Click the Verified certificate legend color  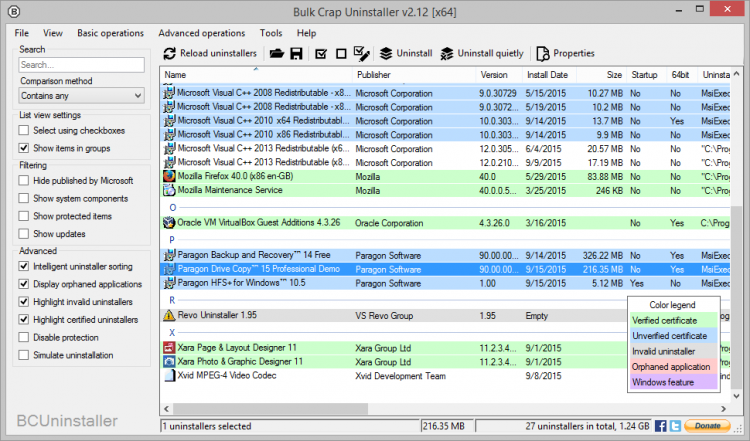click(673, 320)
